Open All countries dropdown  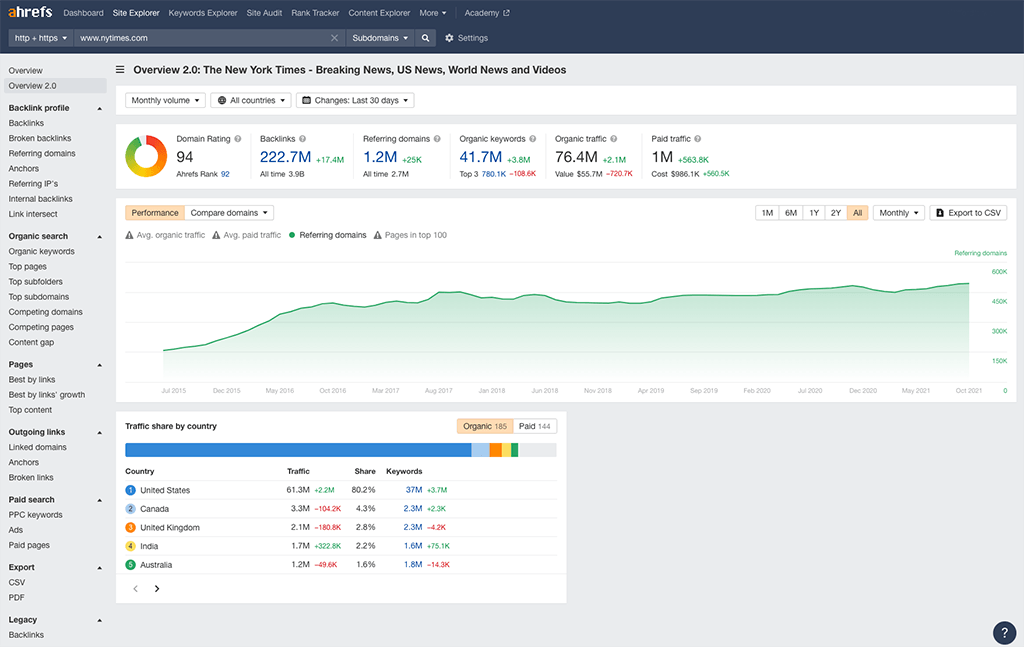[x=251, y=100]
